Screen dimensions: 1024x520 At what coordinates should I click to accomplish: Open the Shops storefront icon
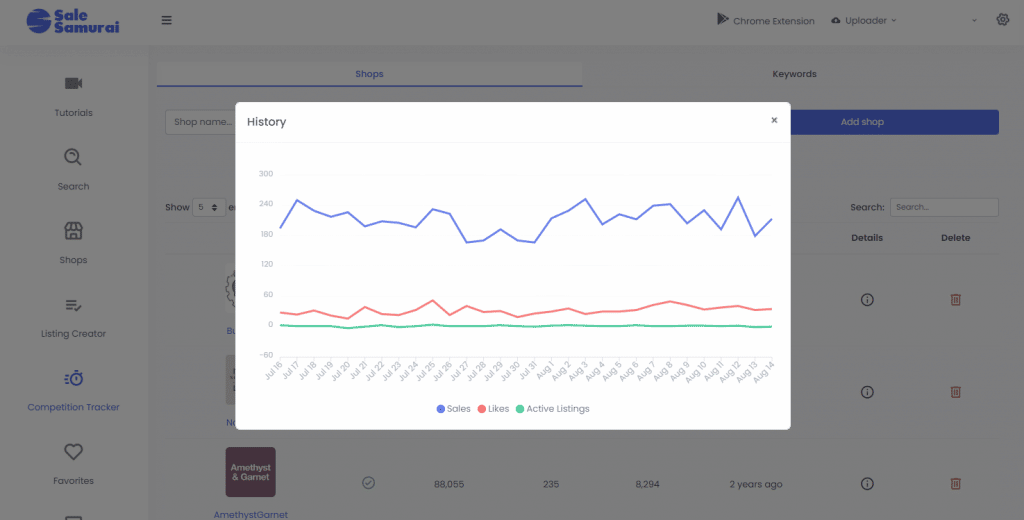point(73,231)
